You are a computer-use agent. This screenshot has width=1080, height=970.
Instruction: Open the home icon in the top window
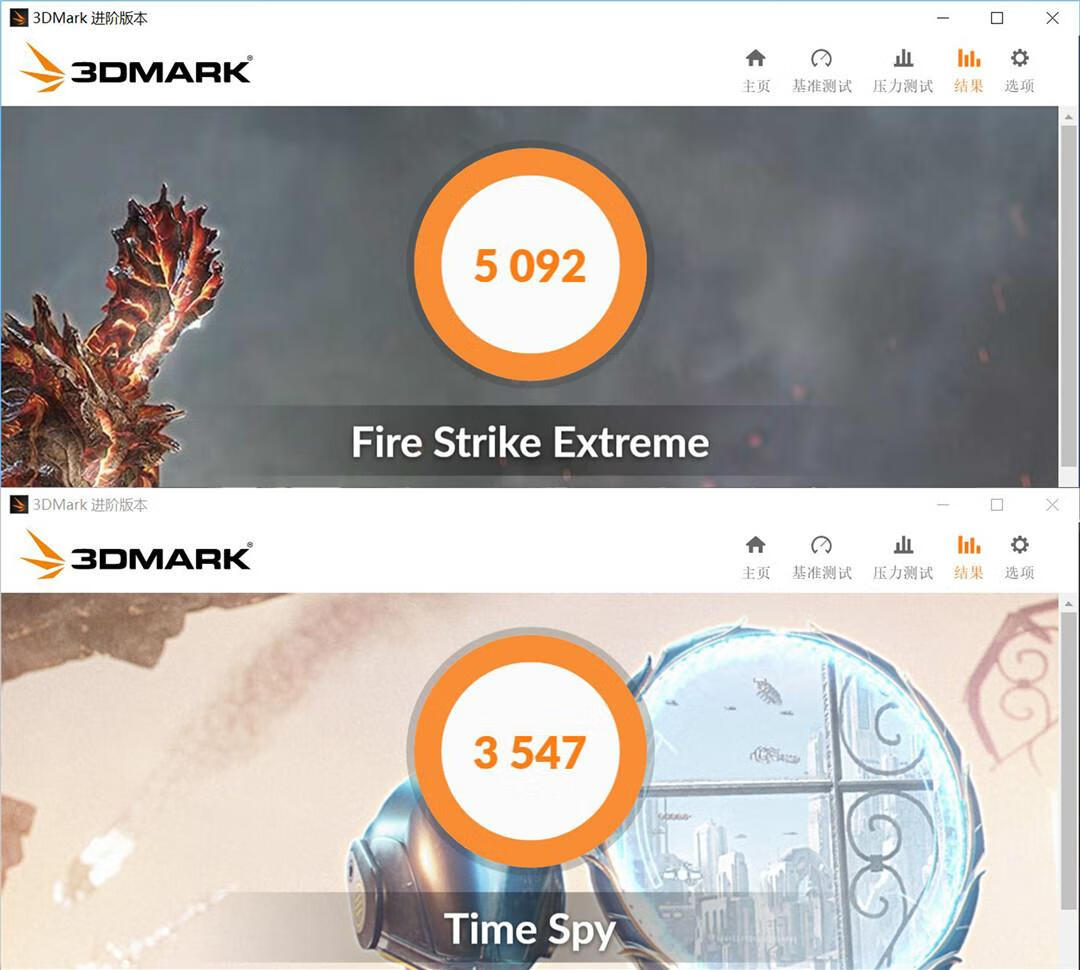pos(756,59)
